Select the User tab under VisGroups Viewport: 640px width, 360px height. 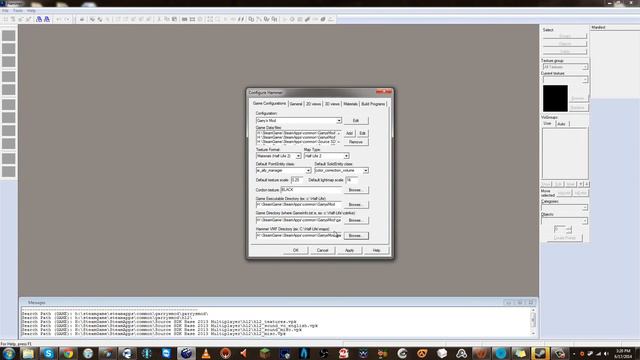[547, 123]
